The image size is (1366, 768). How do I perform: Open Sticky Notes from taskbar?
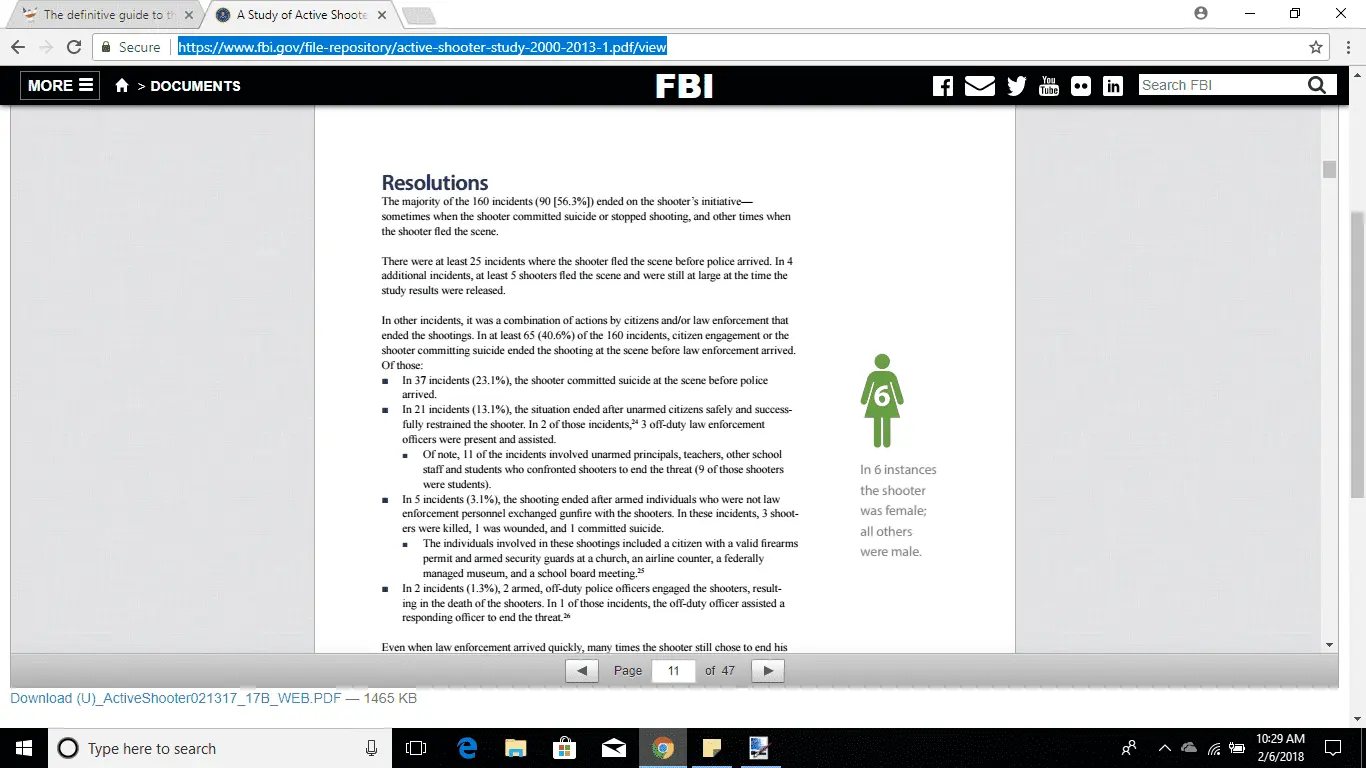[x=712, y=748]
